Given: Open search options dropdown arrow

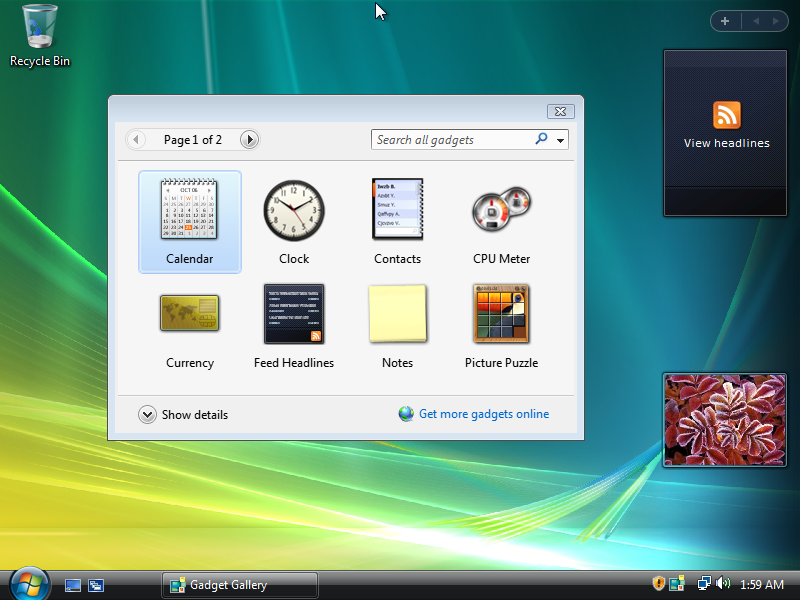Looking at the screenshot, I should click(x=561, y=141).
